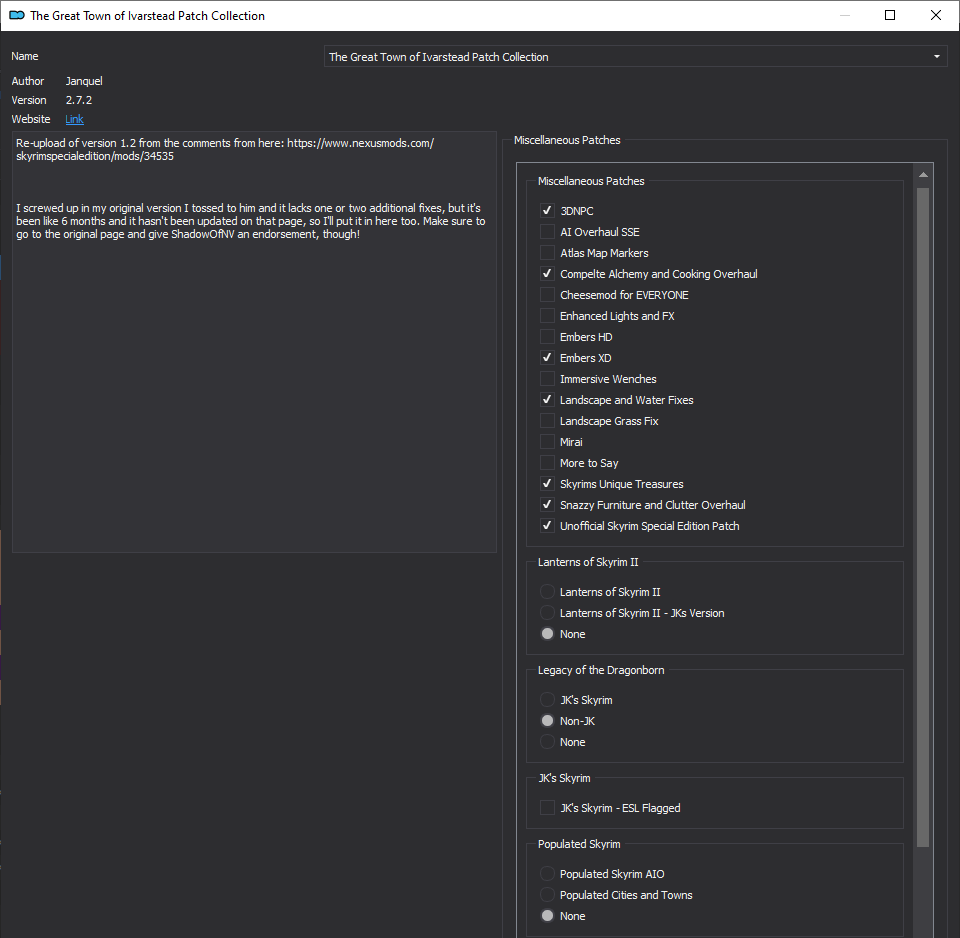Open the Name dropdown combo box
The width and height of the screenshot is (960, 938).
click(636, 56)
